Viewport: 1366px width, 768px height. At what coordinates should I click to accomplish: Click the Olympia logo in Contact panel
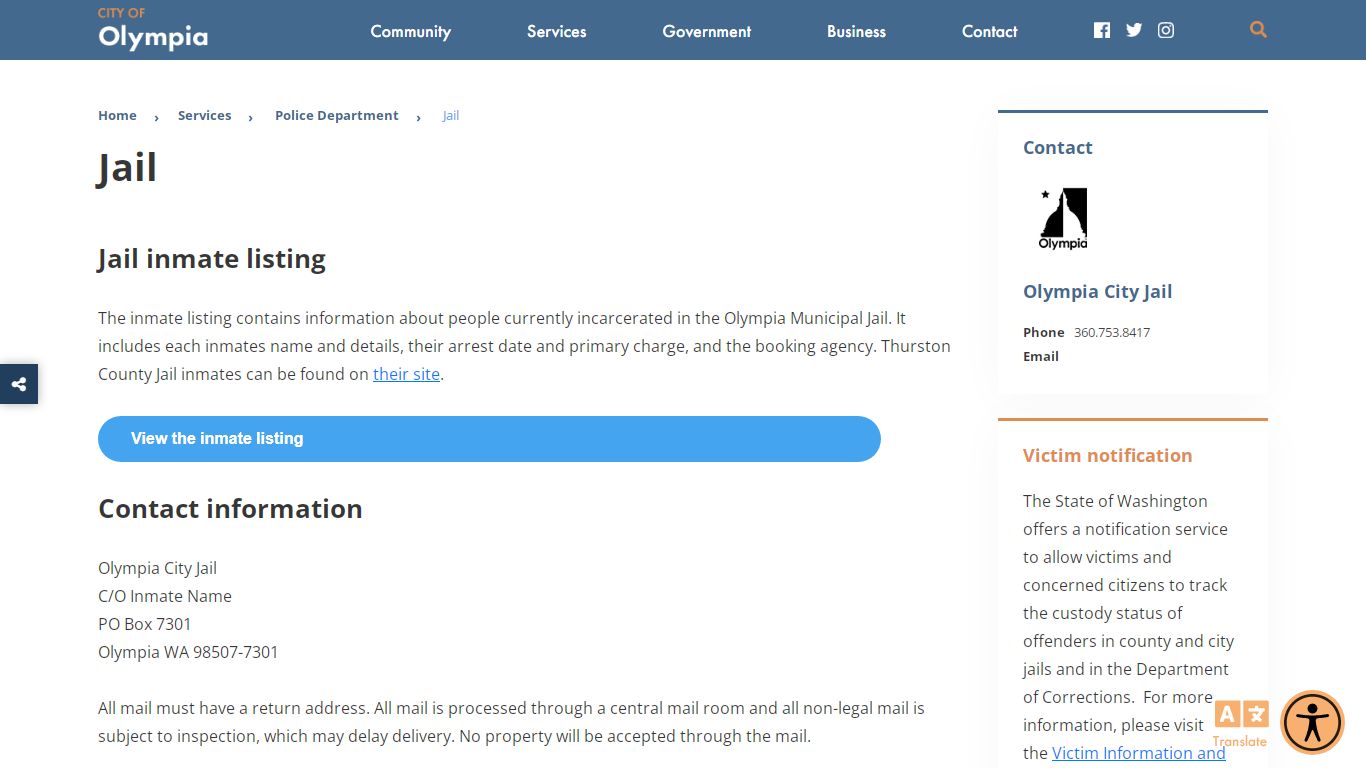pyautogui.click(x=1063, y=219)
